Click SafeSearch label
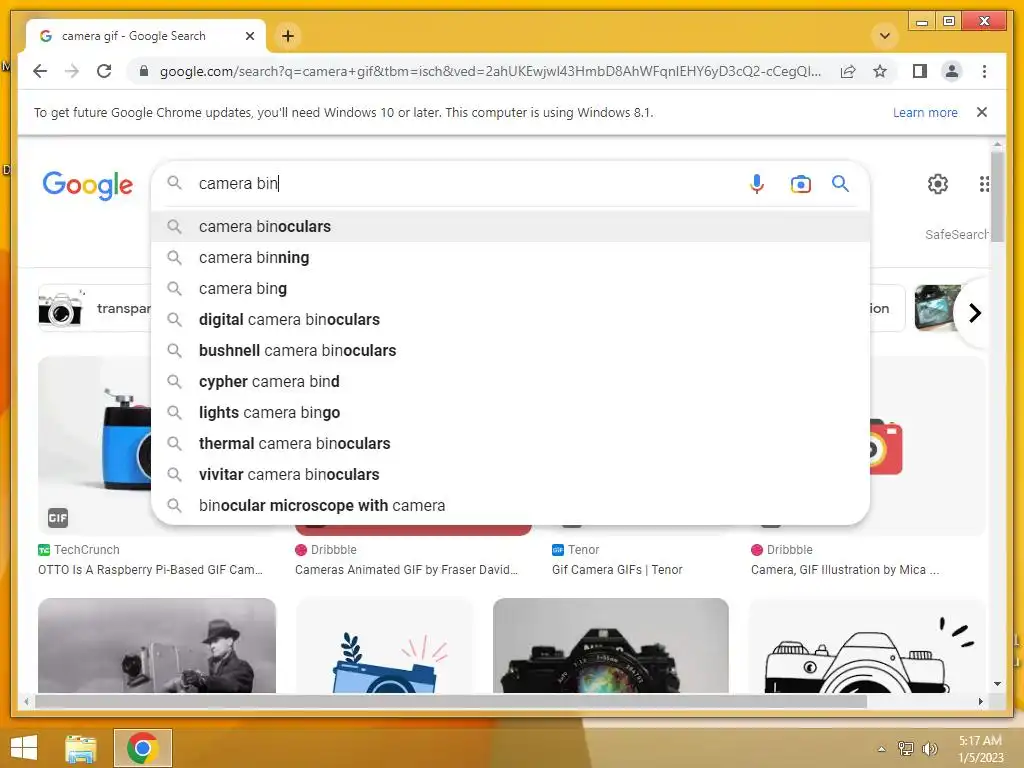 [x=956, y=234]
